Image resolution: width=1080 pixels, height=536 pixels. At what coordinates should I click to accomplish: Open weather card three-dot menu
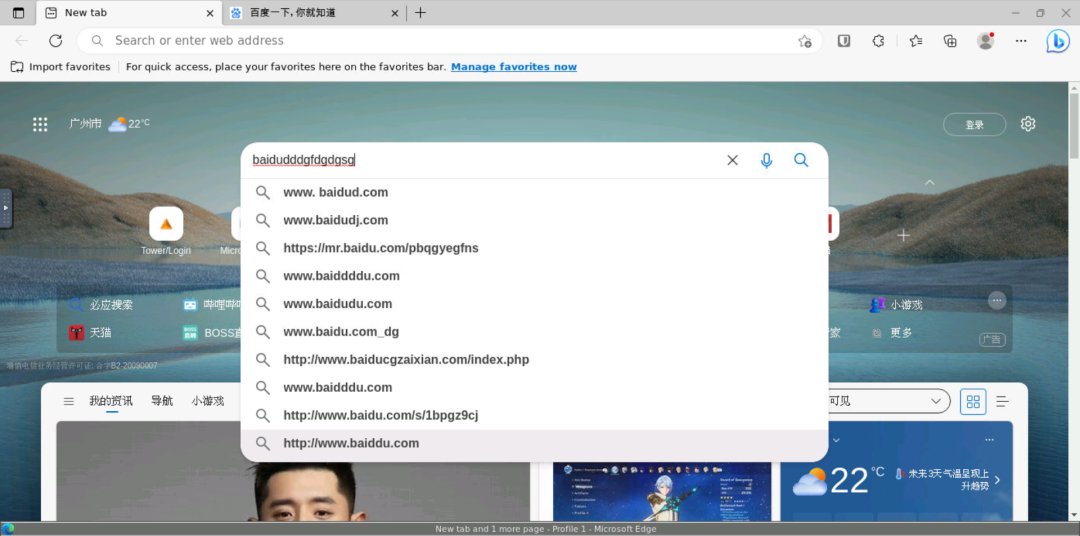990,440
